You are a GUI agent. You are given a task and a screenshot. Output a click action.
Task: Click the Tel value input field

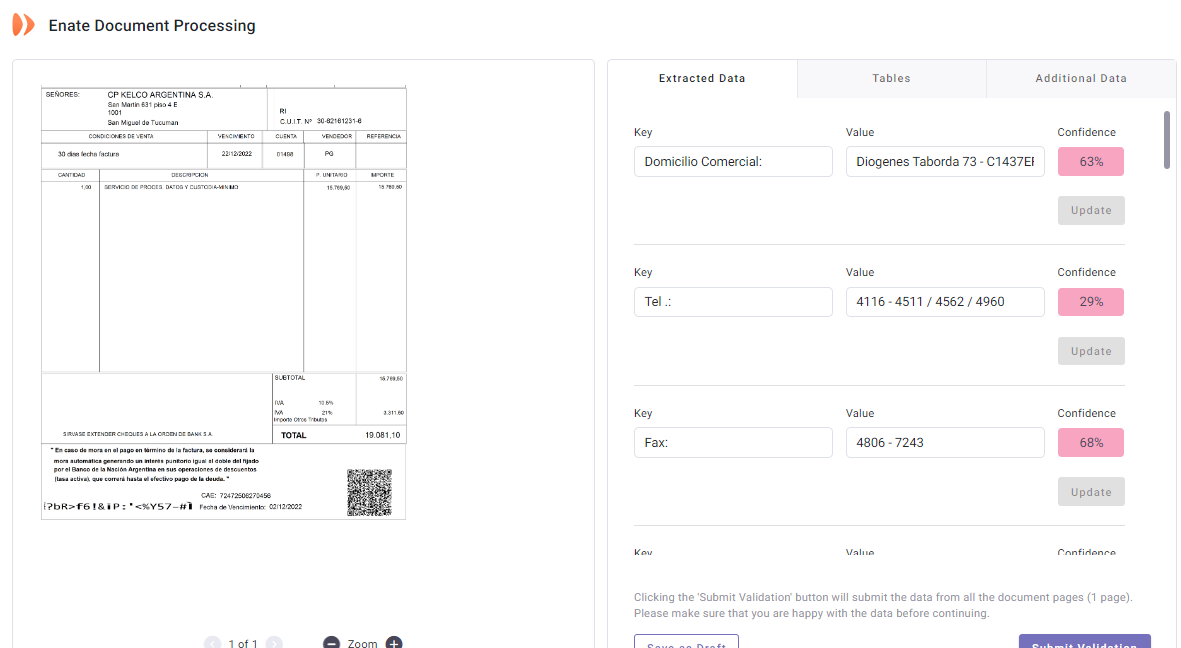945,302
